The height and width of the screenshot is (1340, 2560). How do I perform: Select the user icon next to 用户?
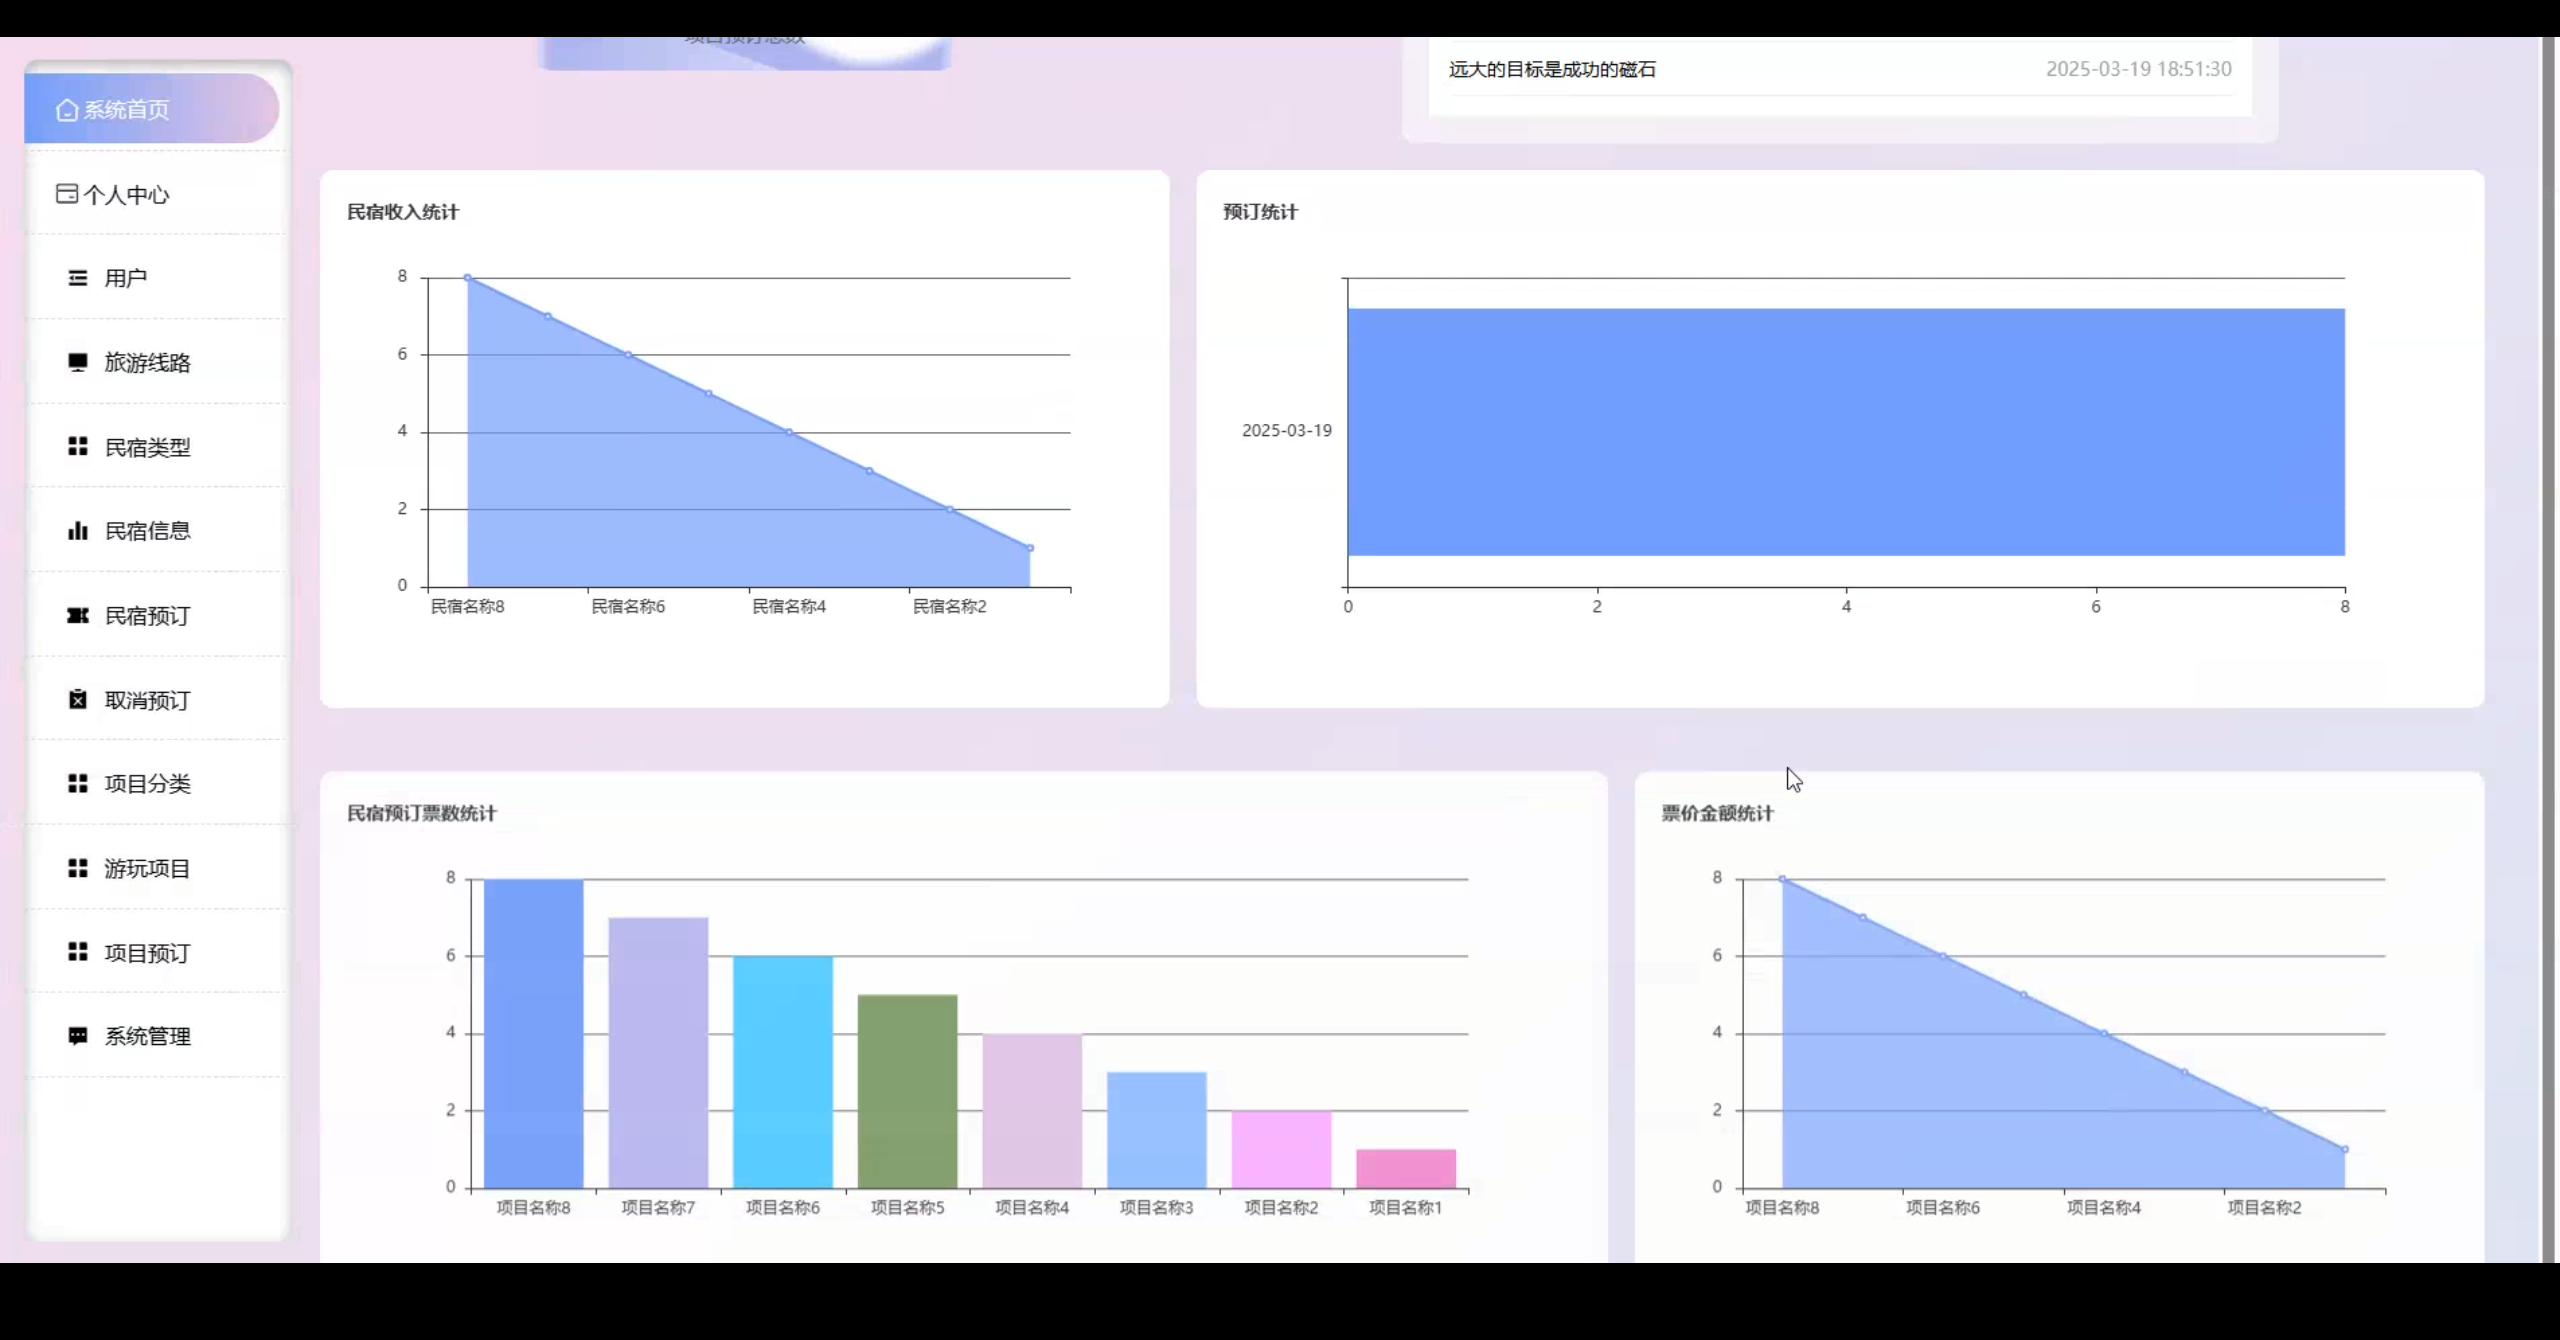(78, 278)
